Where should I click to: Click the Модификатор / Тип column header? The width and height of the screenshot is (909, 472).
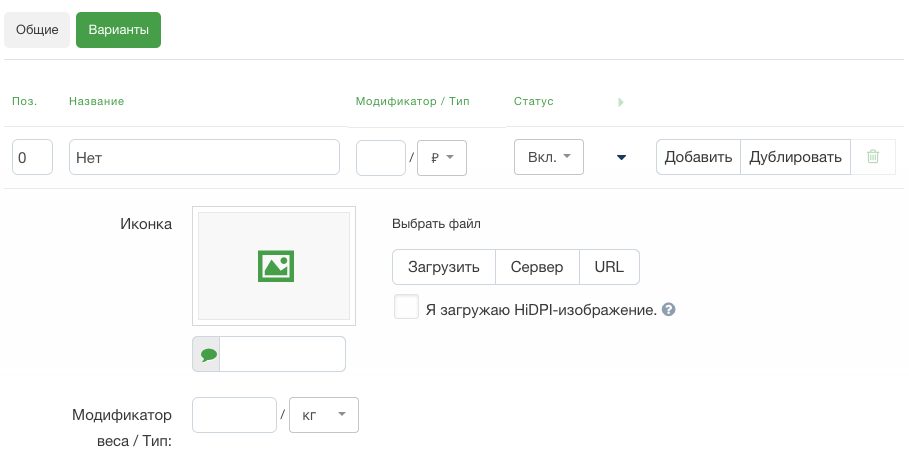[x=413, y=101]
